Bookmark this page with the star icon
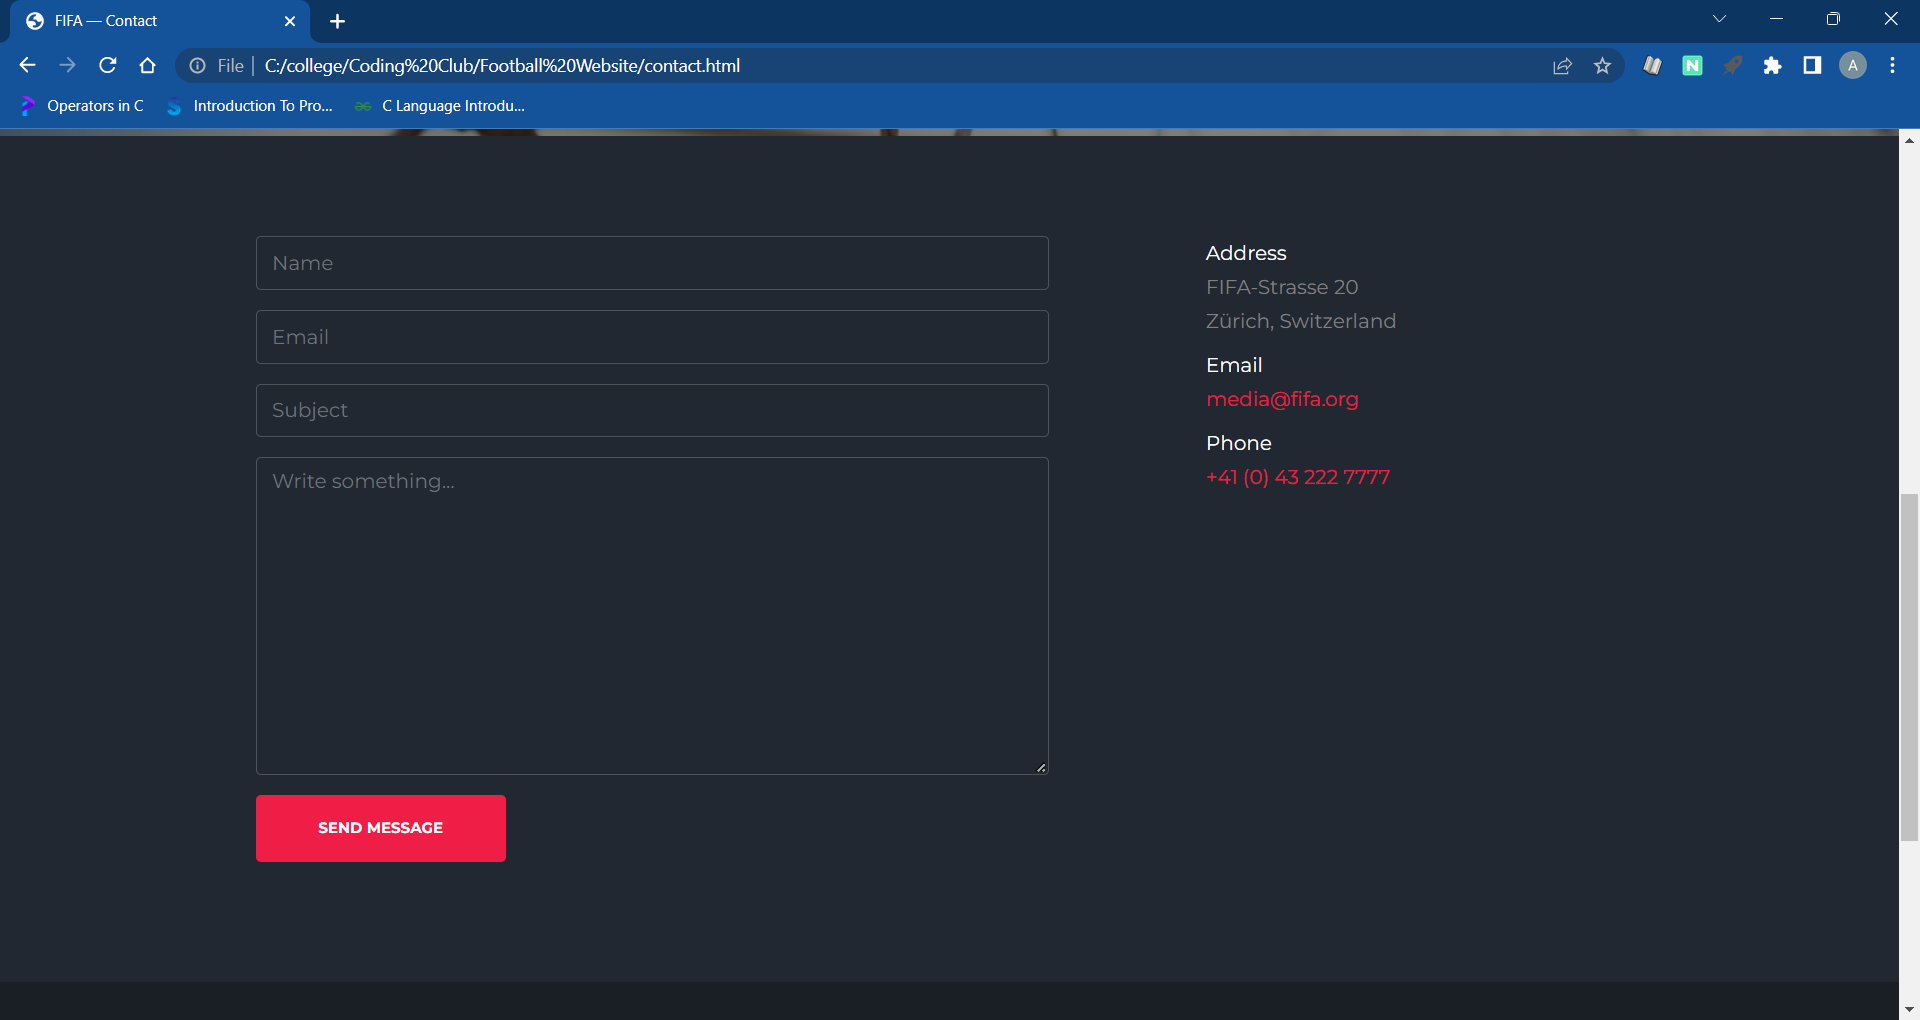 point(1603,65)
